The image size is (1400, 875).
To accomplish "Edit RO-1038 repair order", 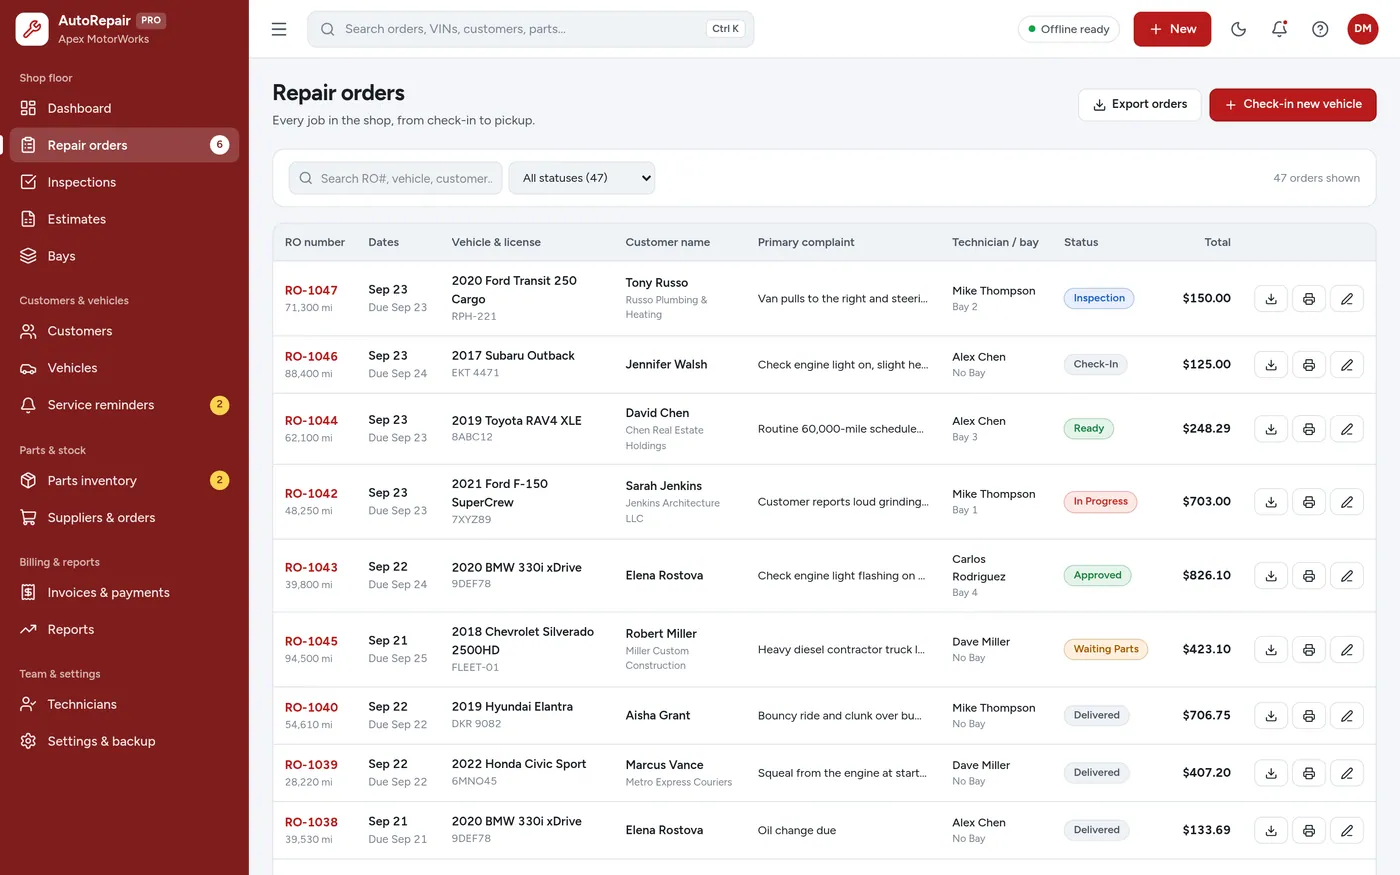I will coord(1346,830).
